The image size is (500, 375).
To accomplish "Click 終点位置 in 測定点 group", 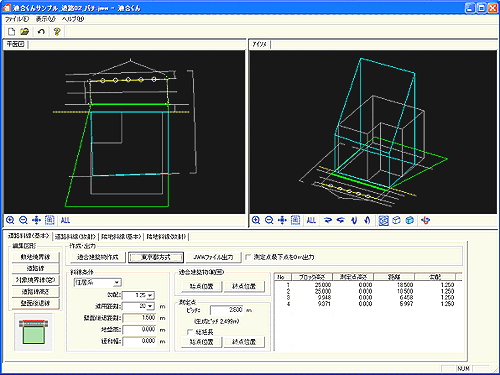I will [244, 342].
